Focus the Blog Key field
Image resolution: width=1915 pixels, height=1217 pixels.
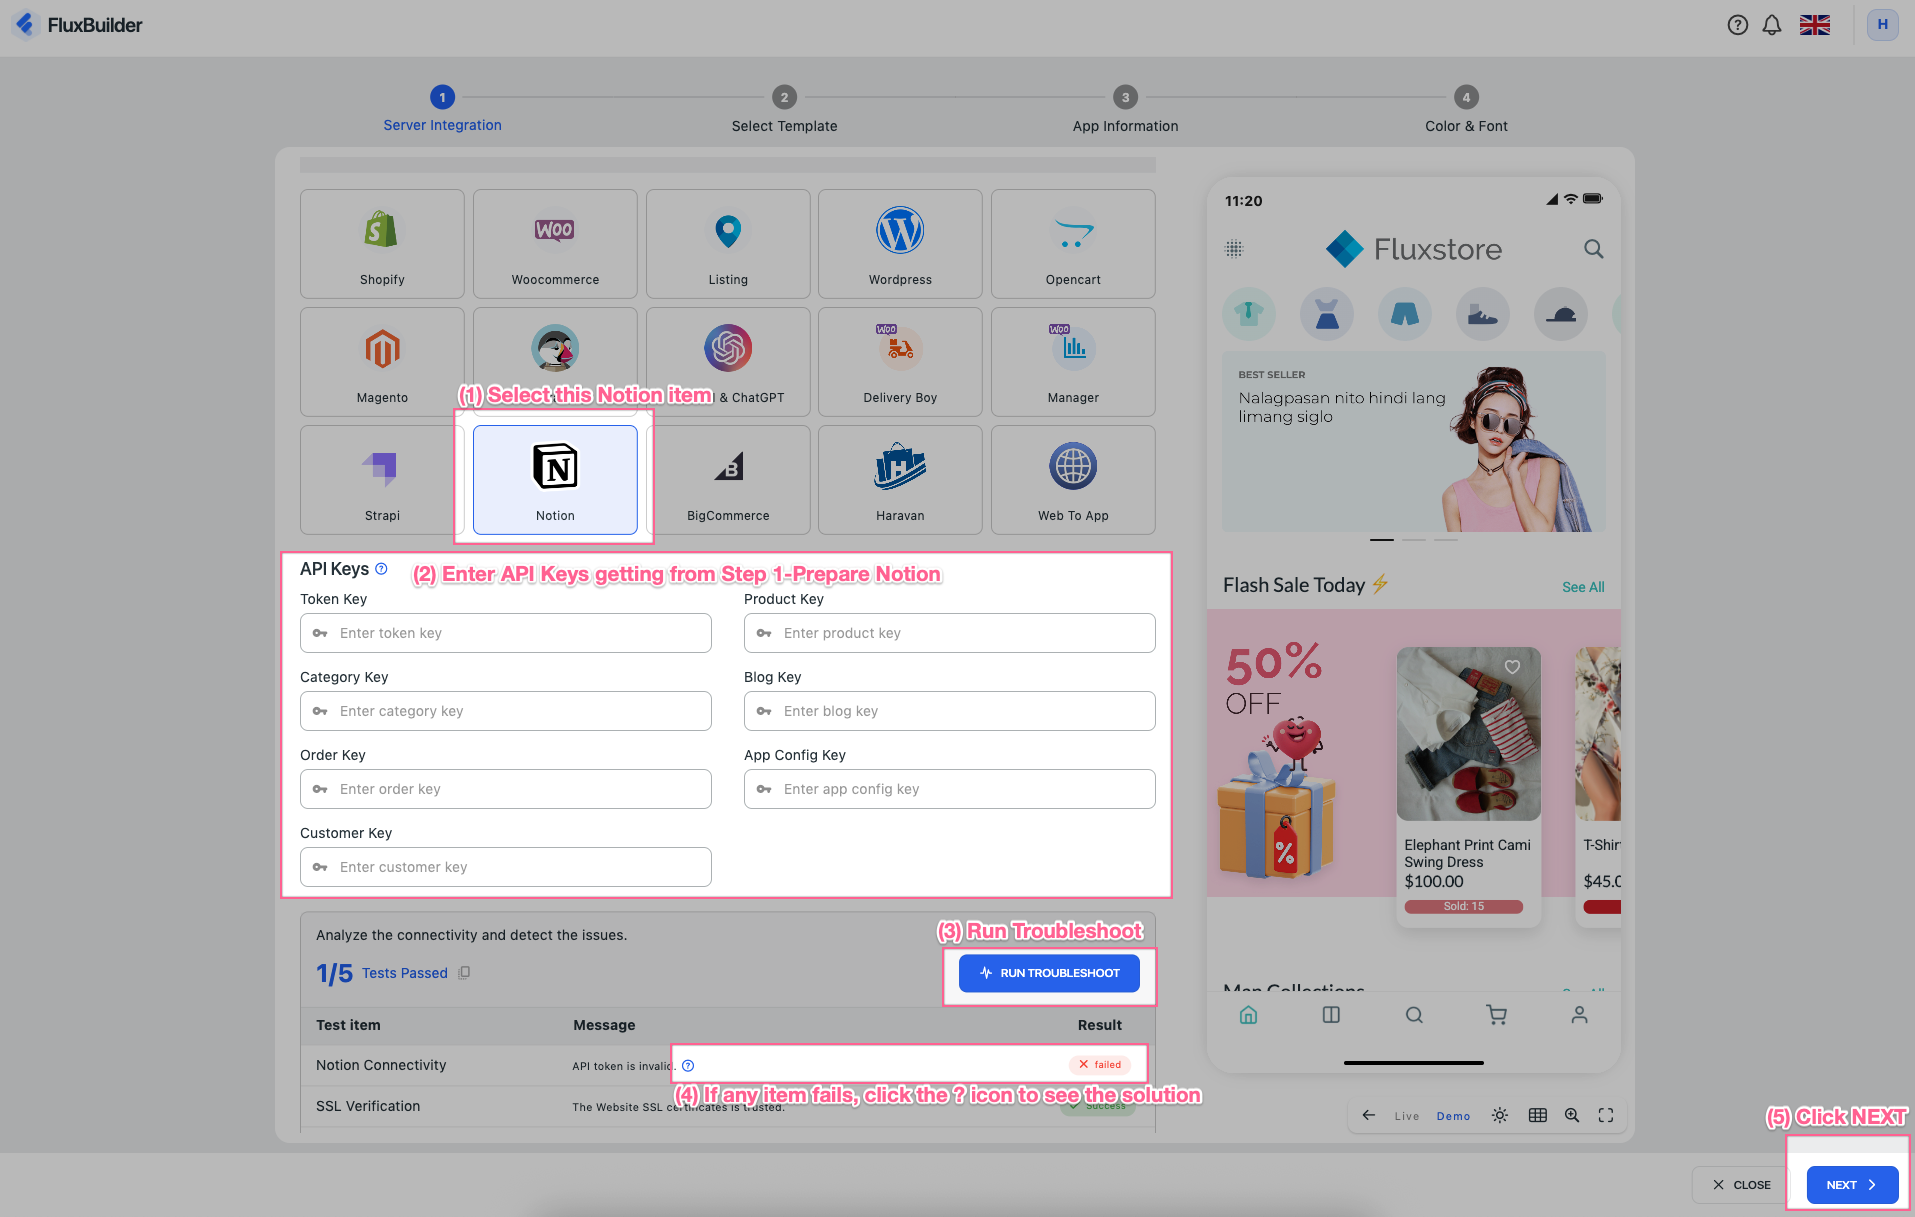pyautogui.click(x=950, y=711)
